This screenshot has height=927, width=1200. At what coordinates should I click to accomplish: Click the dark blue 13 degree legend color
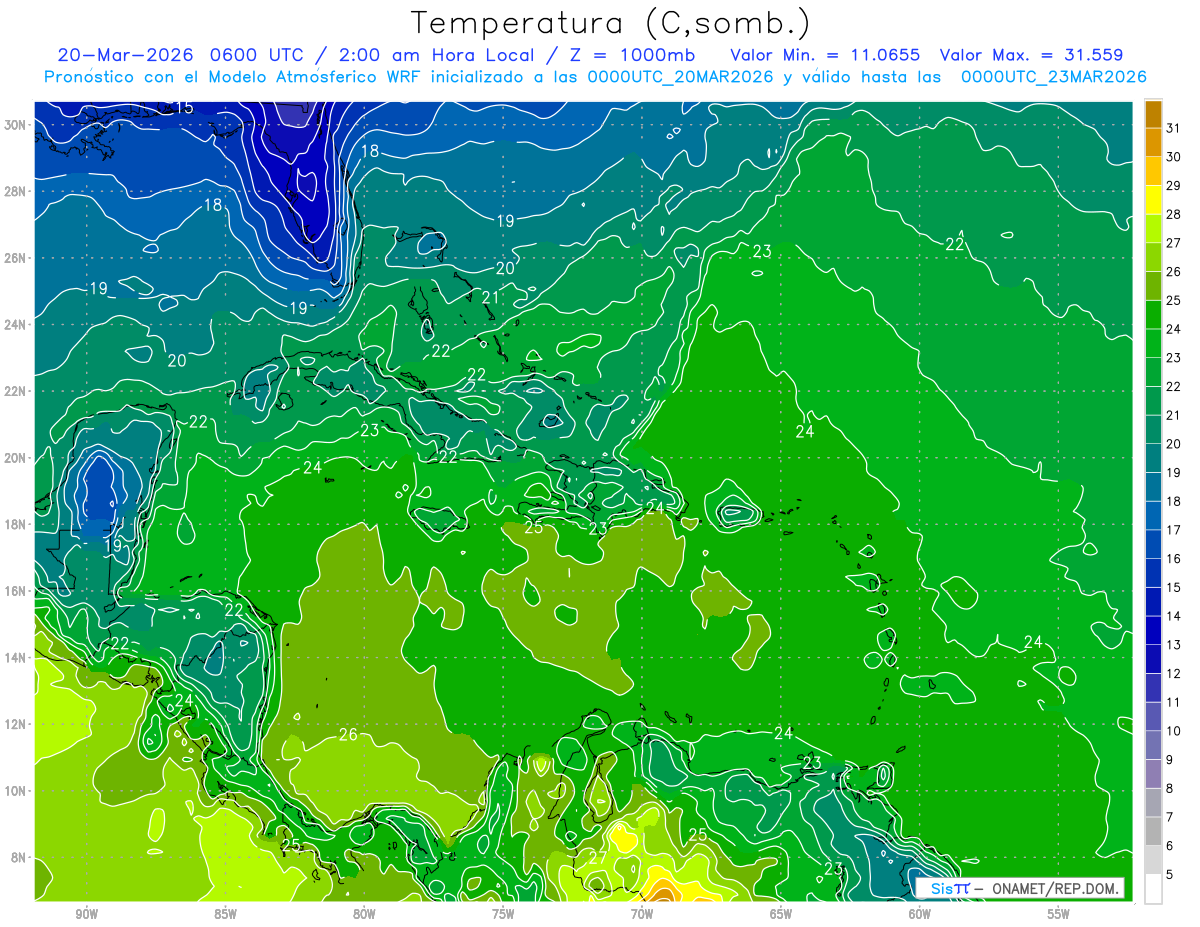[1153, 630]
